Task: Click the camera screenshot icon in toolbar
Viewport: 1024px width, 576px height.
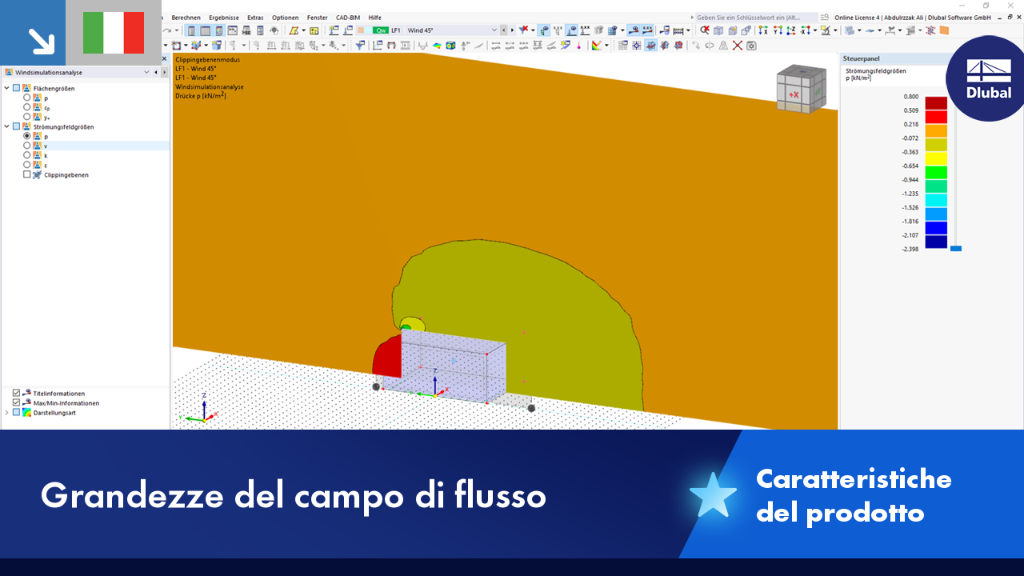Action: [x=752, y=46]
